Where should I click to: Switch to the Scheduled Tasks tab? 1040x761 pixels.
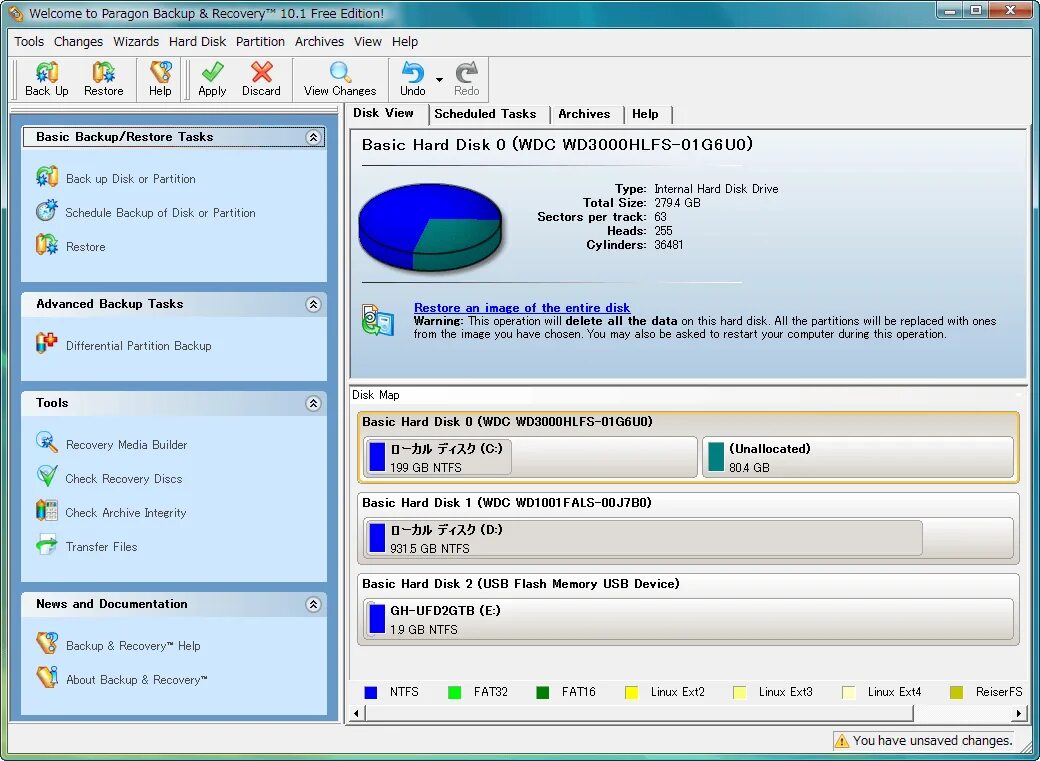[x=485, y=113]
